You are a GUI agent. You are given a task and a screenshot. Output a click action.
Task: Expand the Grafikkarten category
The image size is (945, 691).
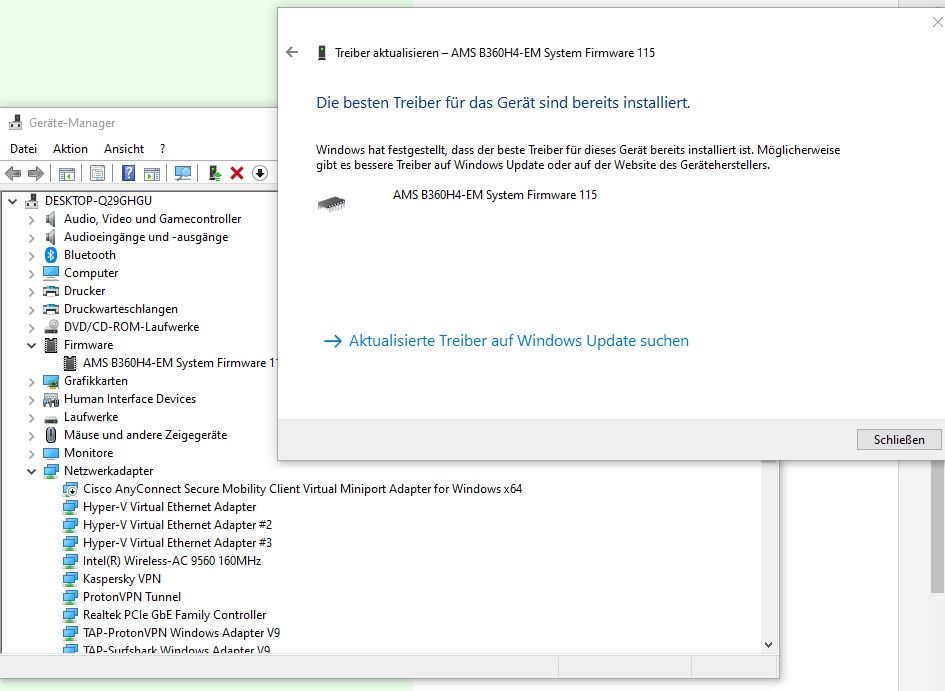coord(31,381)
